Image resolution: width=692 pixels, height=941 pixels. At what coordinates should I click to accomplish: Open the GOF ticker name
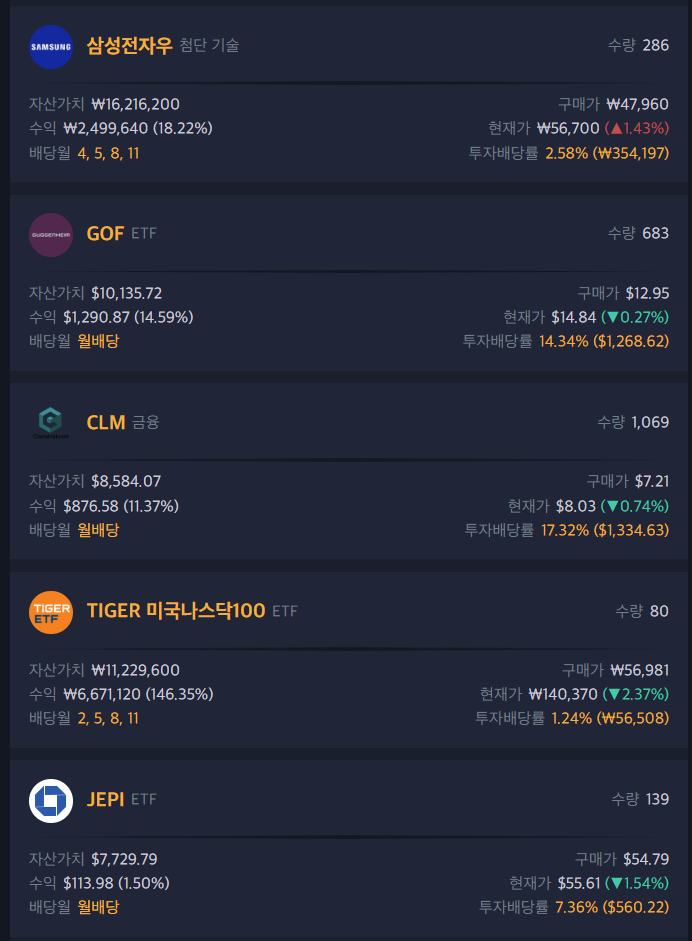click(x=105, y=234)
